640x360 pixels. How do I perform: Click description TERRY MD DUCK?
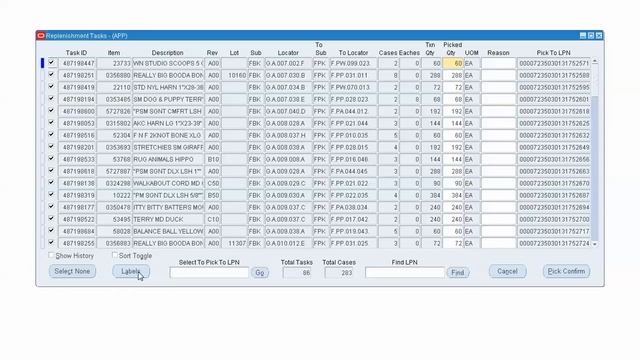coord(168,219)
